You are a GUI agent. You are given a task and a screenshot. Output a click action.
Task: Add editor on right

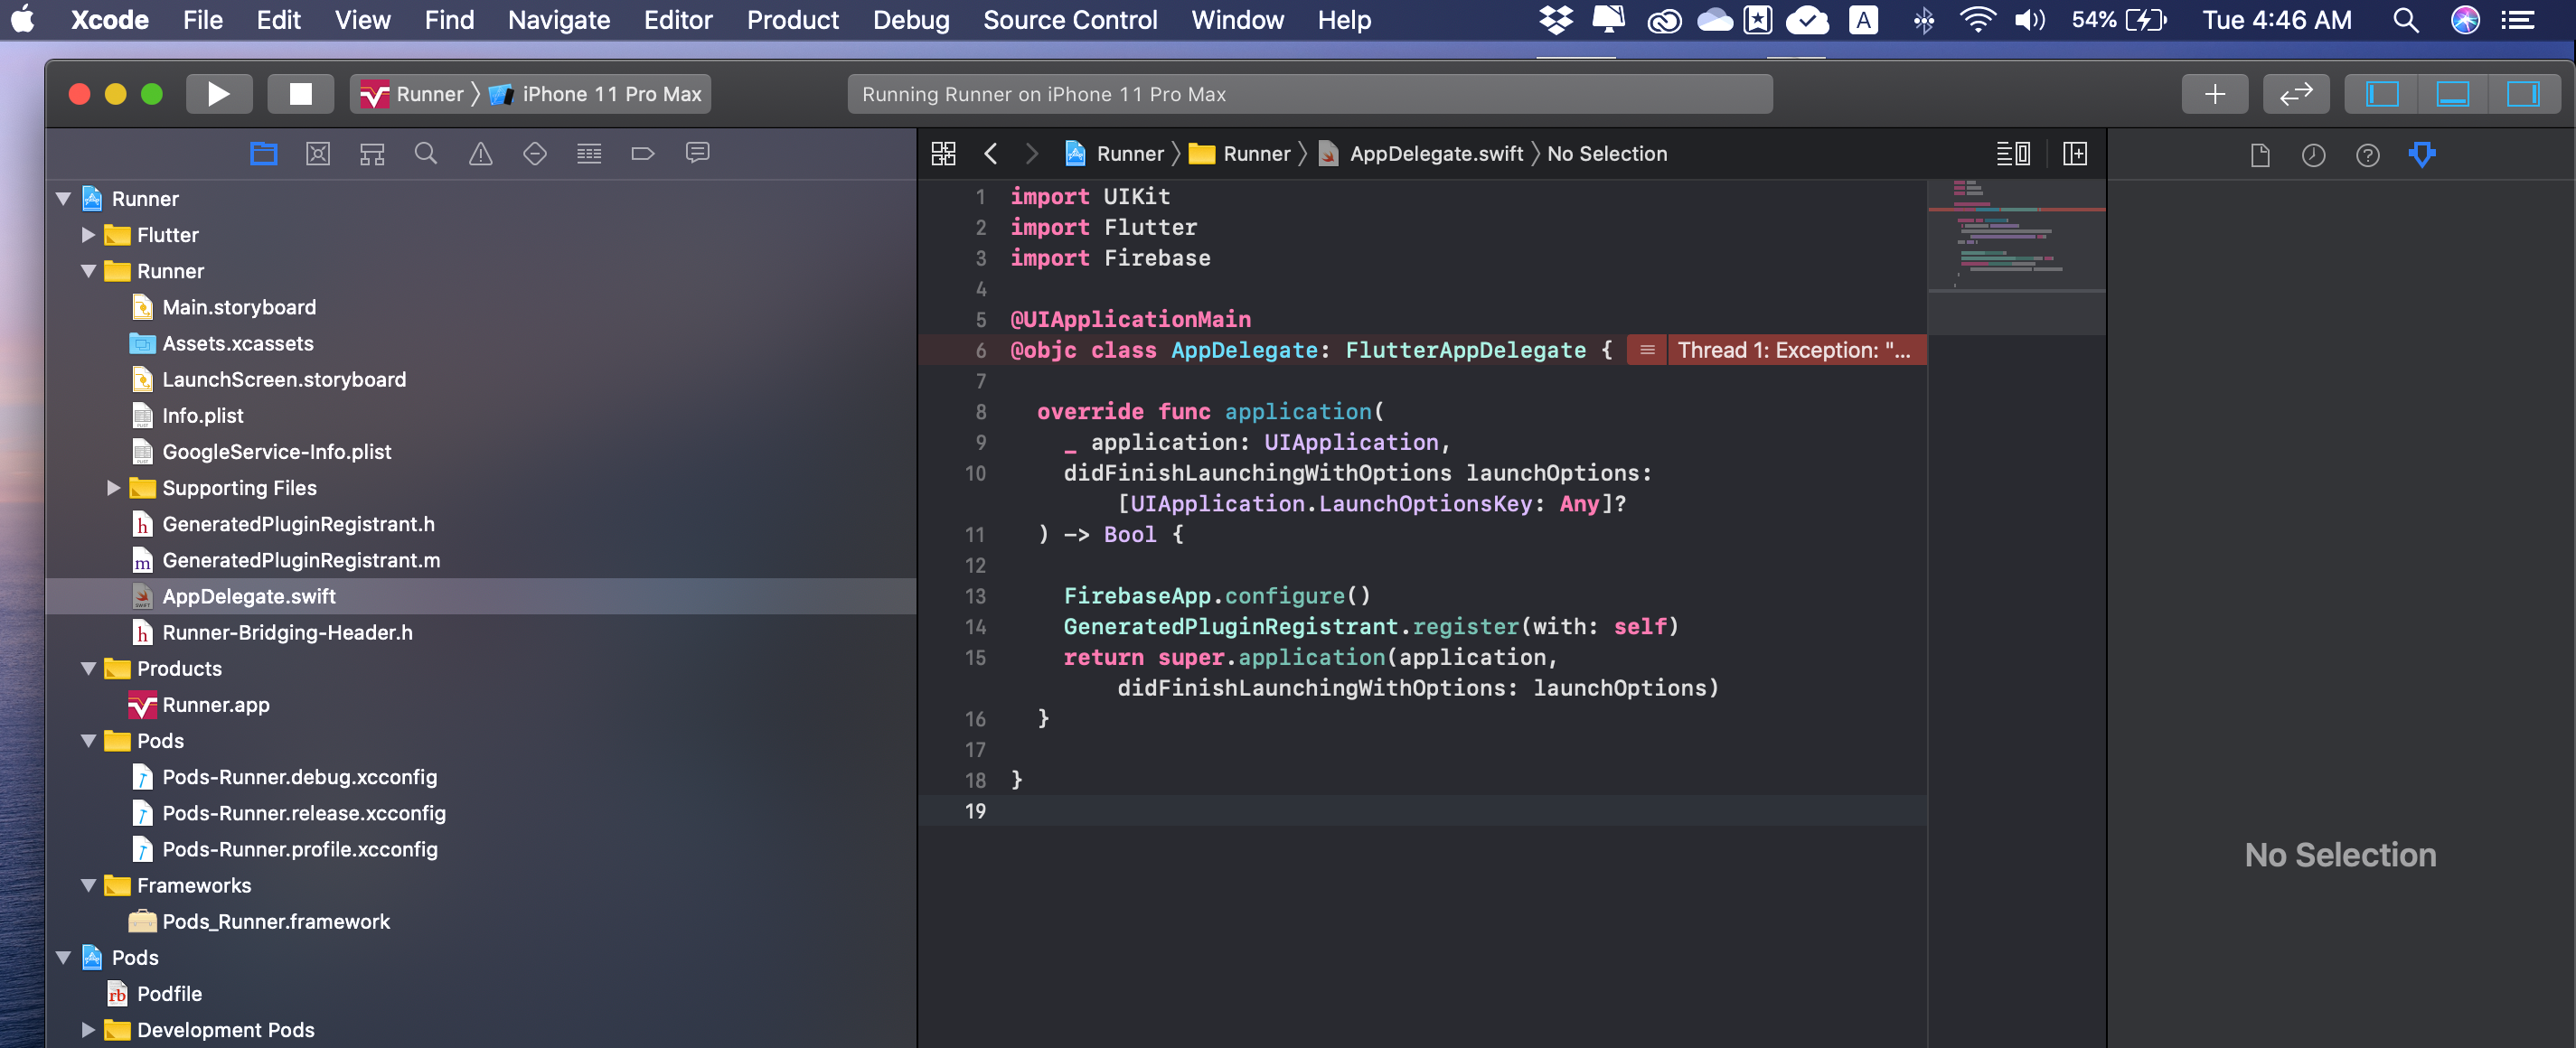(2075, 153)
